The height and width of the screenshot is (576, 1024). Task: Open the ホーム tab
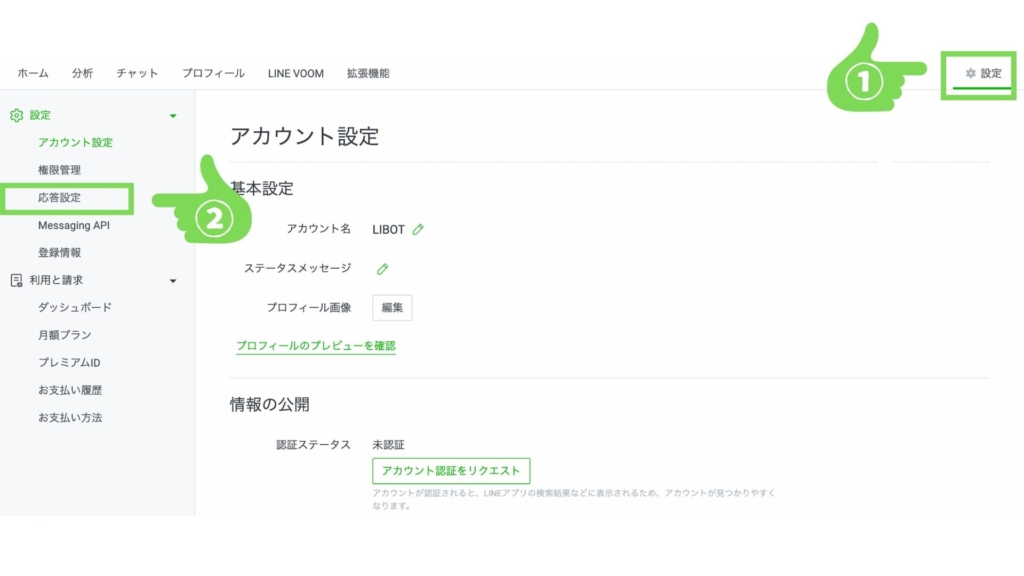(x=33, y=74)
